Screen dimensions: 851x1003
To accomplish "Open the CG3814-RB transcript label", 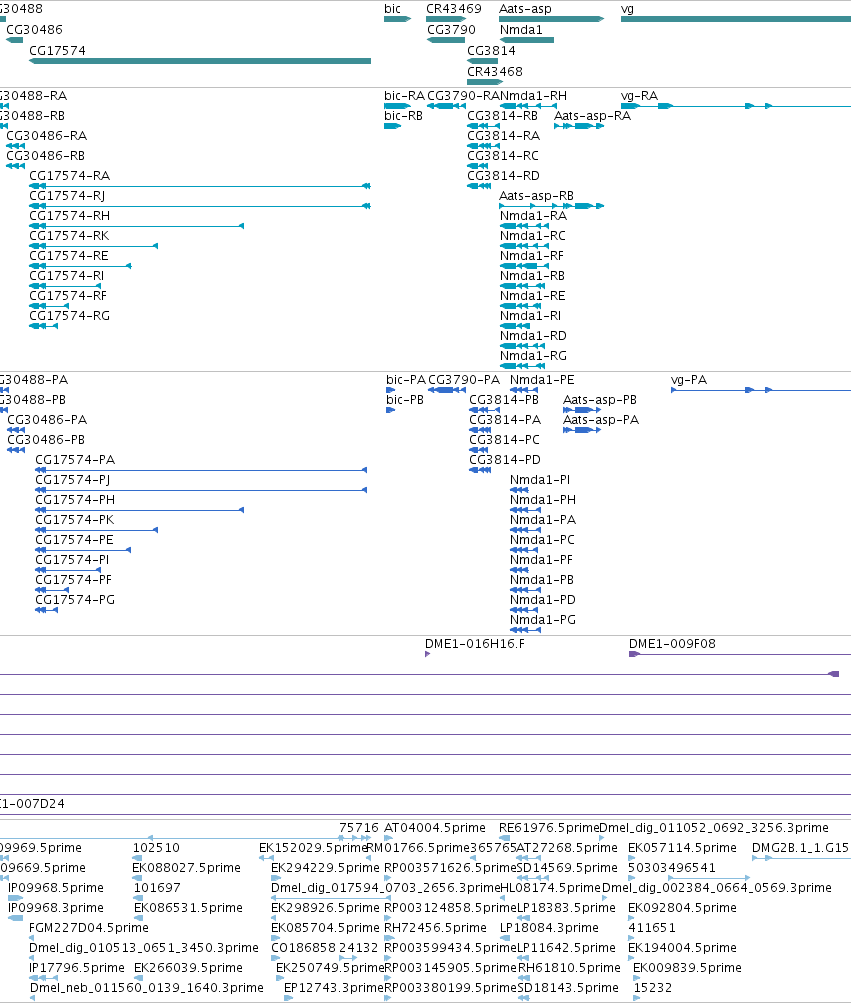I will 502,116.
